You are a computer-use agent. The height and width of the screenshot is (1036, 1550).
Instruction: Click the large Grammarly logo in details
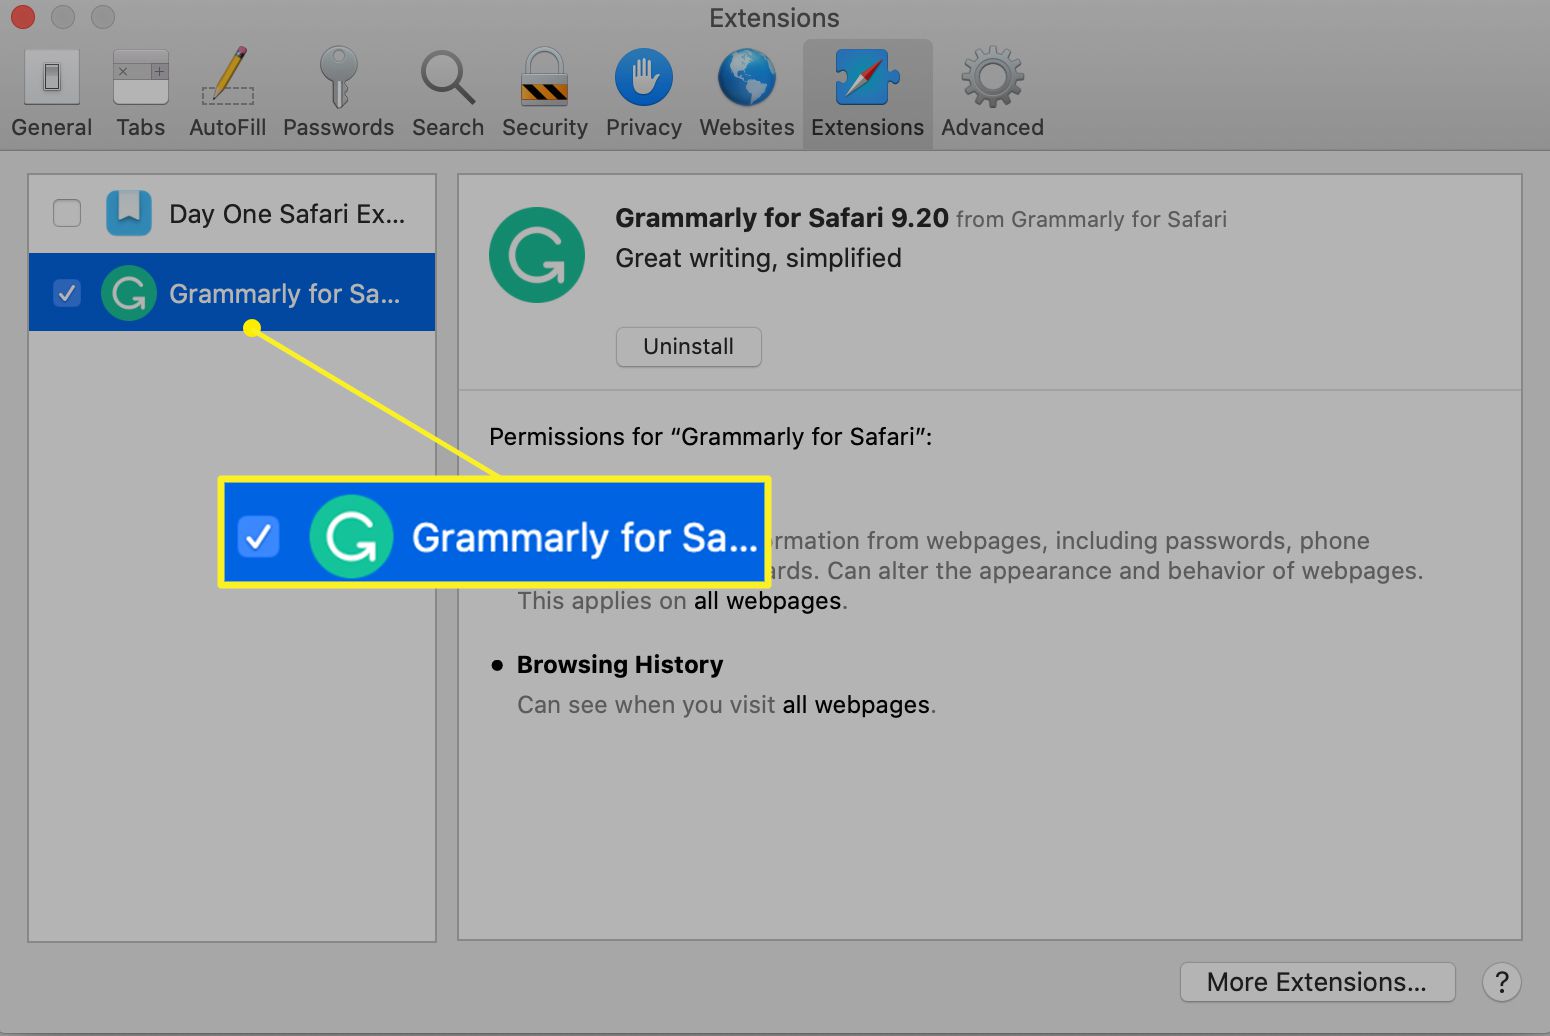tap(537, 255)
